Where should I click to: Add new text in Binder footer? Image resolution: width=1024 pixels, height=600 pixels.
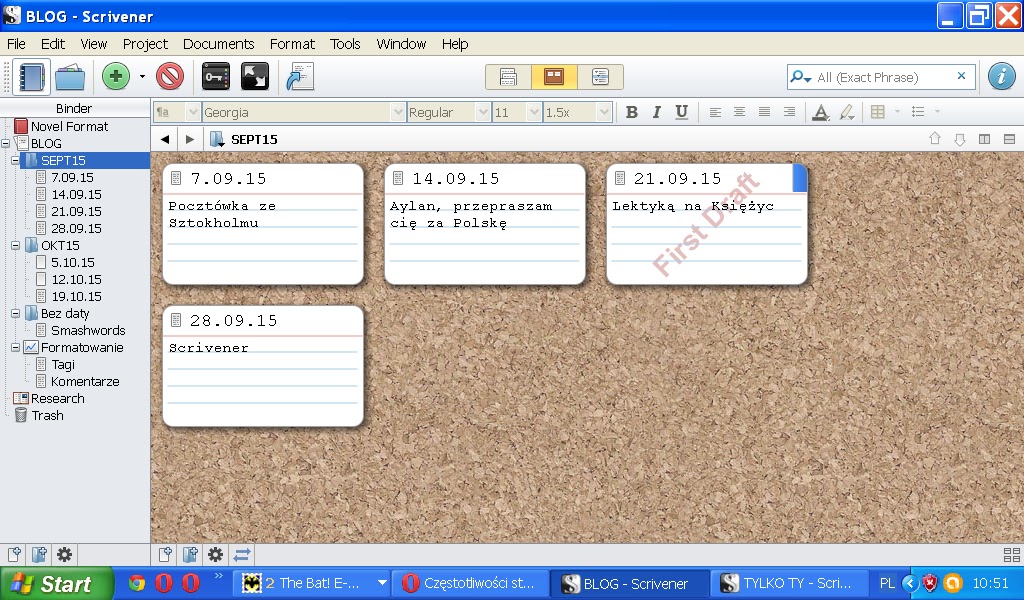click(x=14, y=555)
